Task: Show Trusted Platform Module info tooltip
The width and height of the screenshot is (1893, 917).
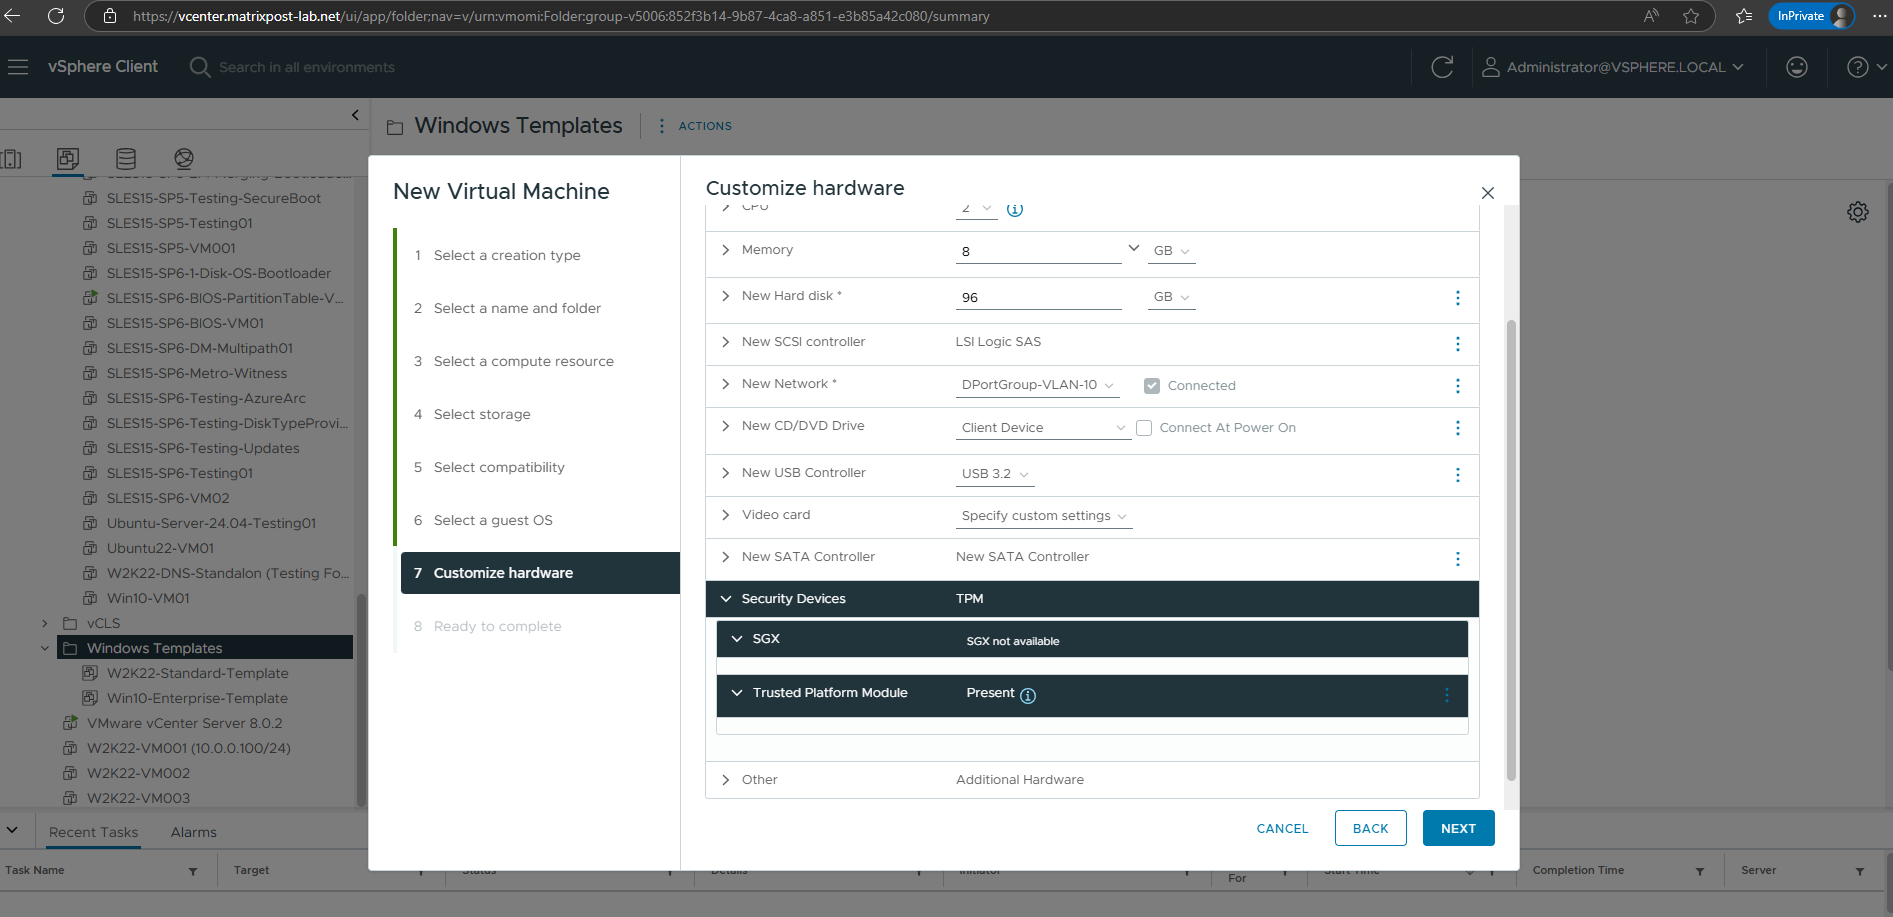Action: pos(1028,696)
